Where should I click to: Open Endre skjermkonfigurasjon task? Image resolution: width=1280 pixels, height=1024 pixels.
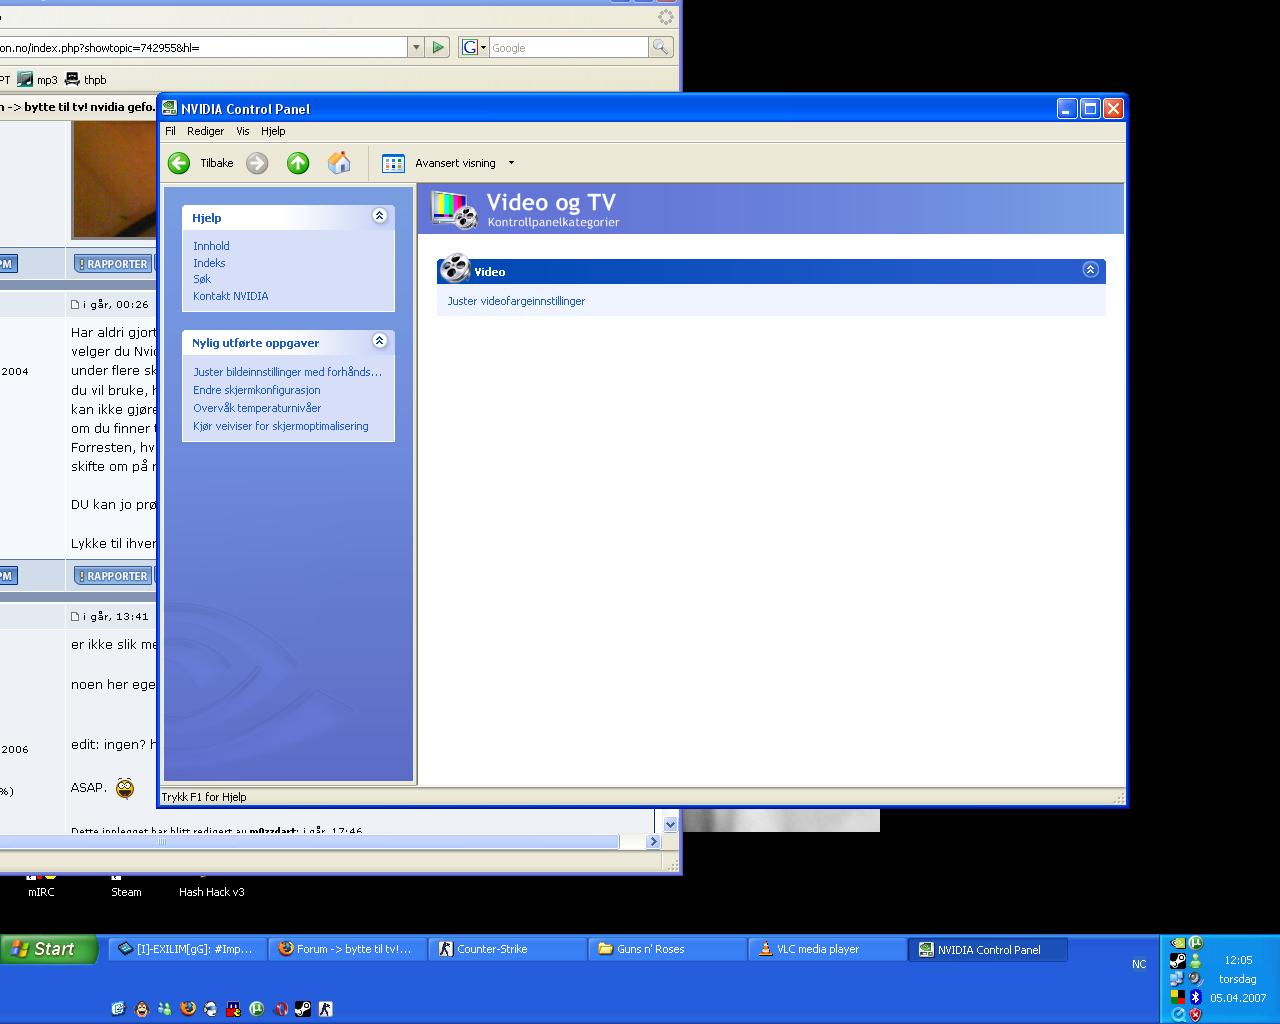tap(257, 390)
